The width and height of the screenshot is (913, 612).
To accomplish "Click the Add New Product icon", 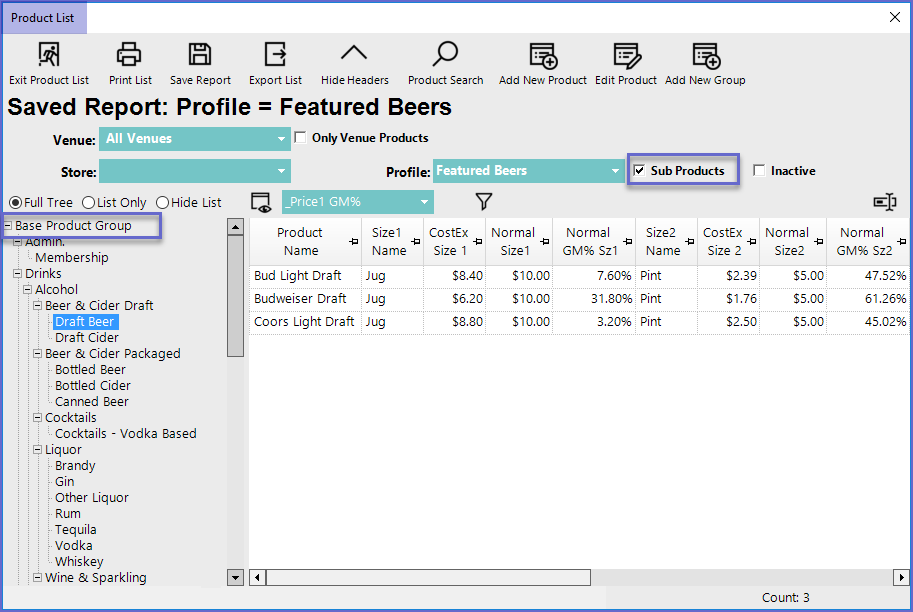I will coord(543,54).
